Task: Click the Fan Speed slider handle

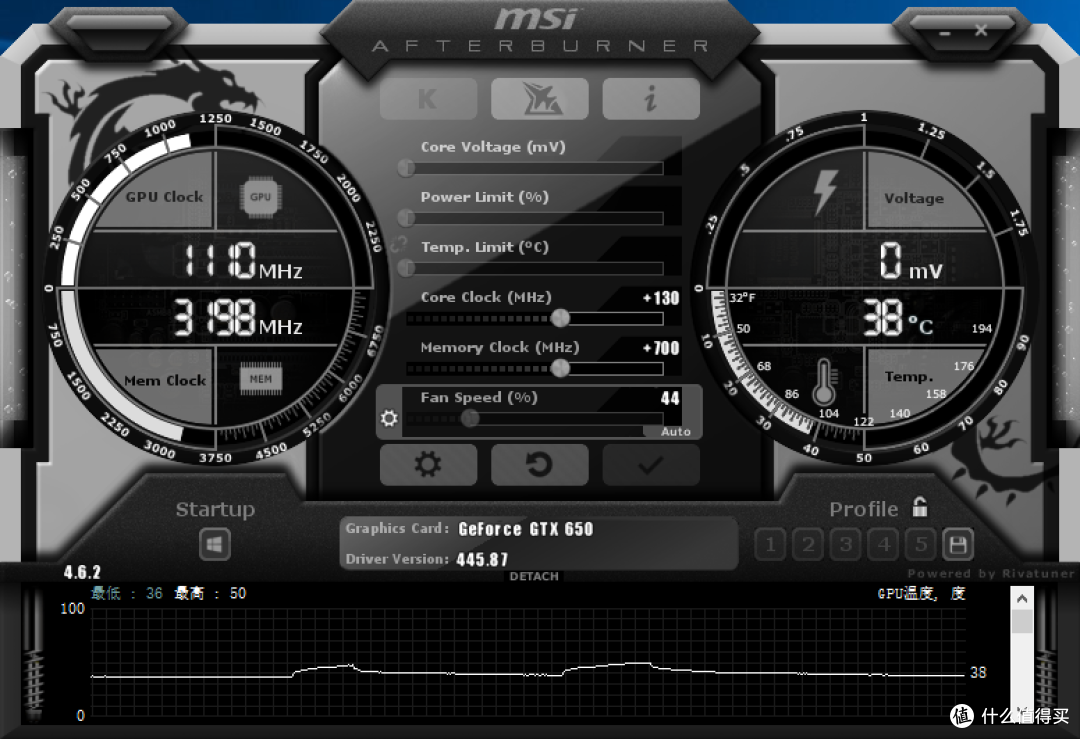Action: (470, 418)
